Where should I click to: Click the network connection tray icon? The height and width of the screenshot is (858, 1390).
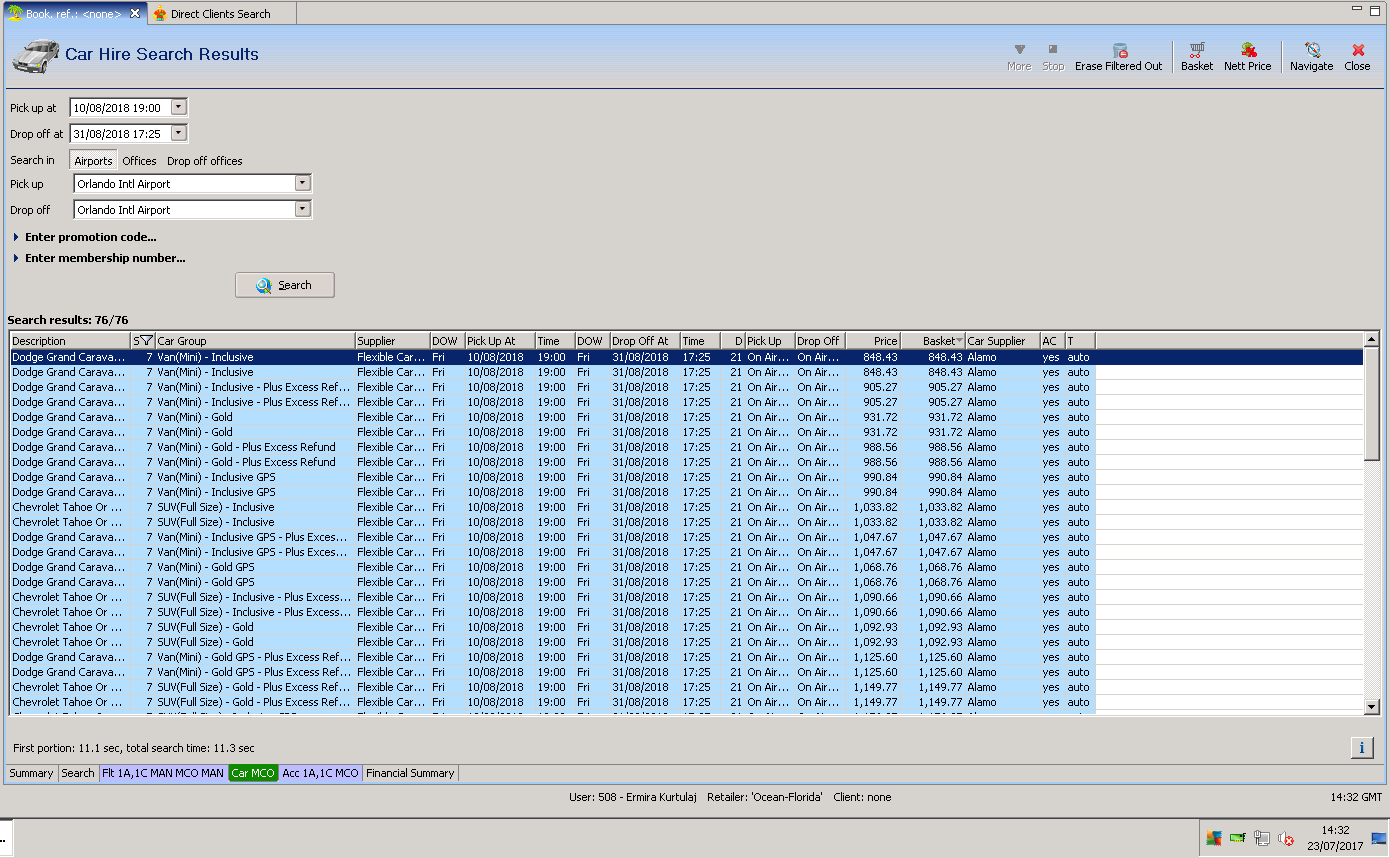click(1262, 839)
